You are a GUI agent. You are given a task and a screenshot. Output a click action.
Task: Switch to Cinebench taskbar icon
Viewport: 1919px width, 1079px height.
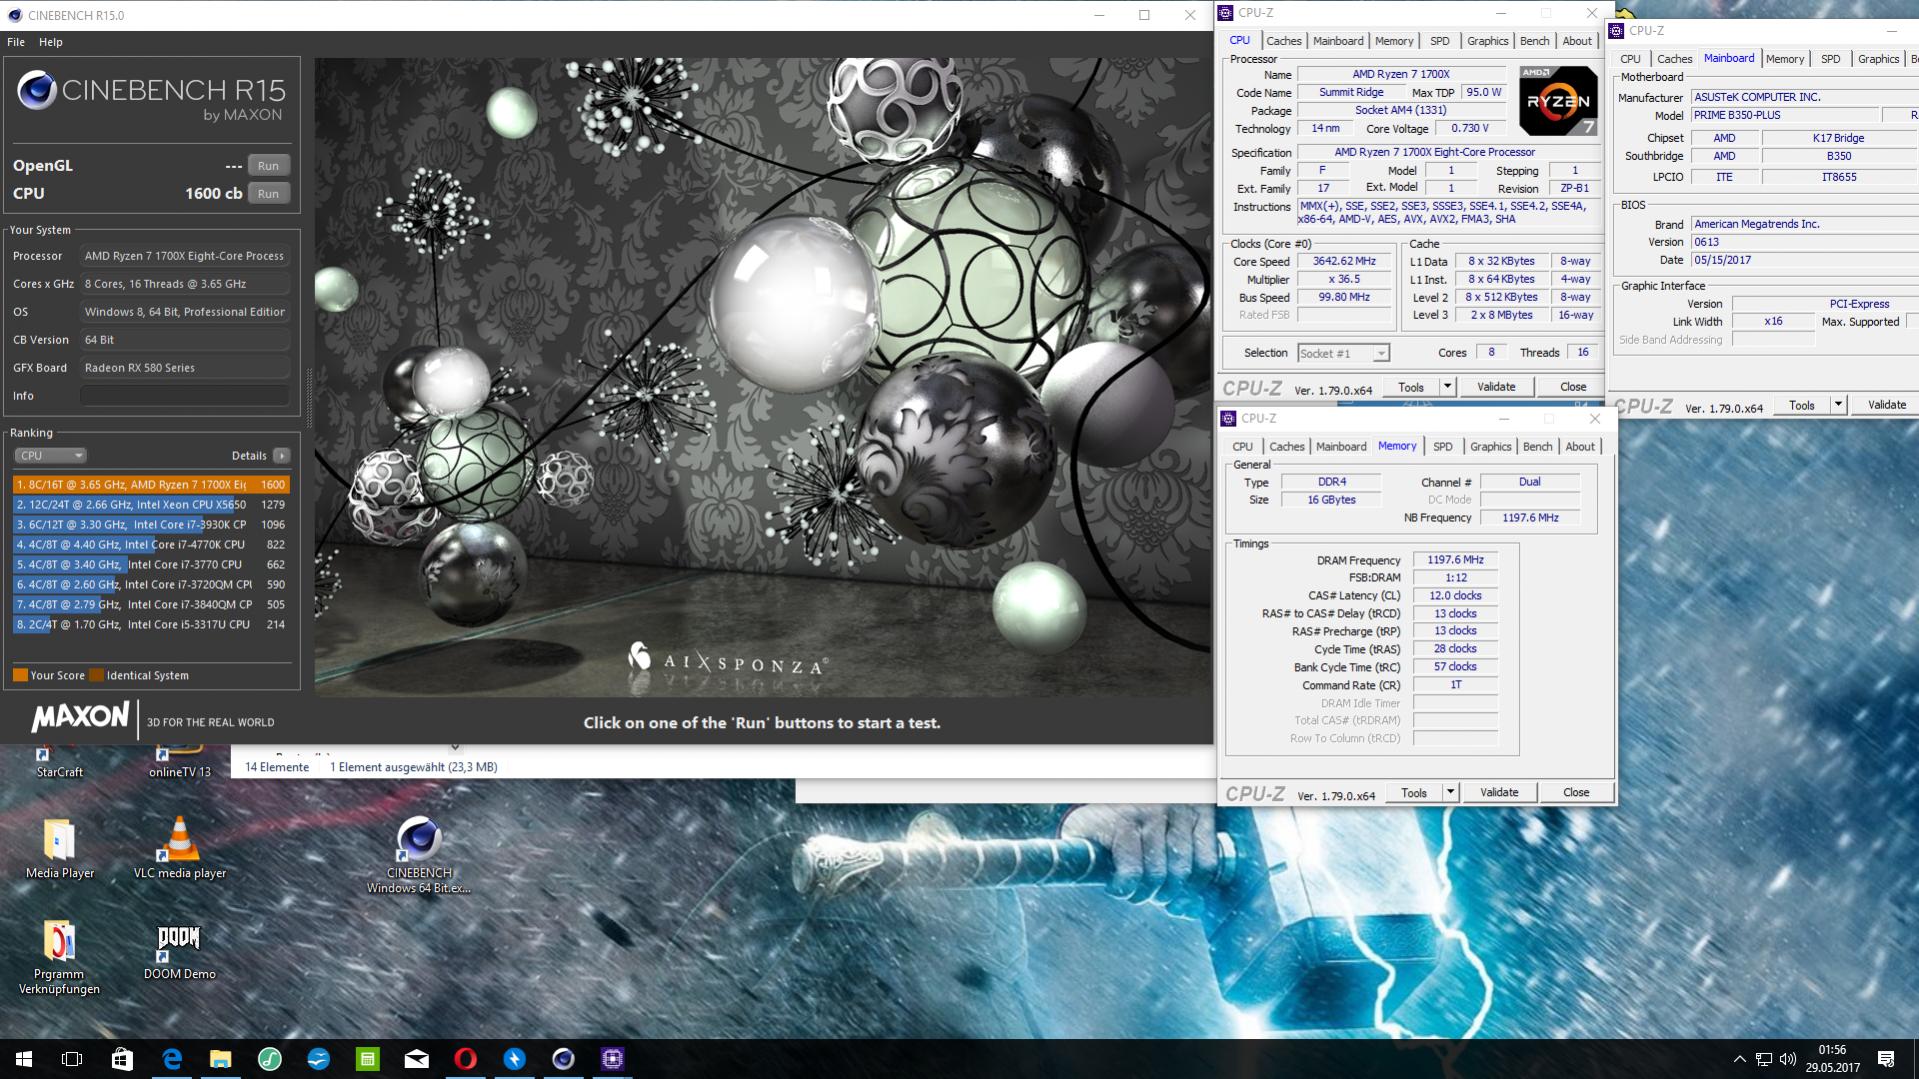pos(563,1059)
